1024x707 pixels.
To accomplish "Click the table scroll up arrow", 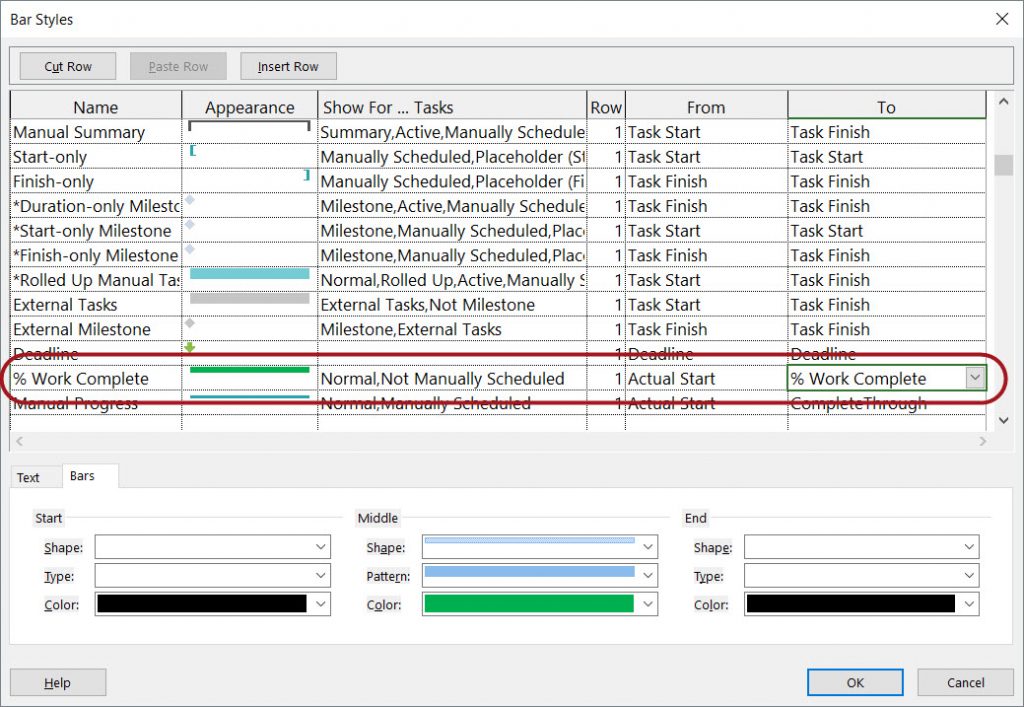I will pyautogui.click(x=1004, y=101).
